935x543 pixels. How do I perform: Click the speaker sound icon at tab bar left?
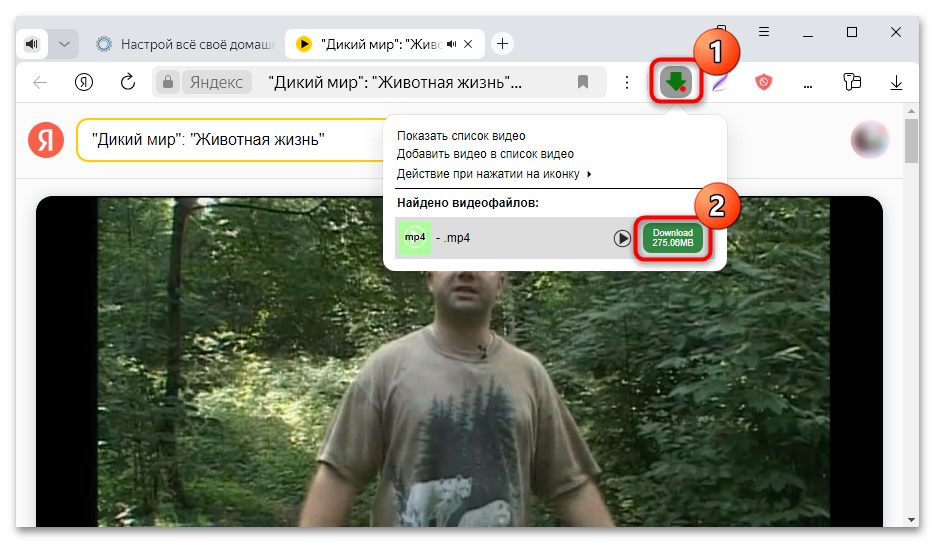[x=32, y=44]
